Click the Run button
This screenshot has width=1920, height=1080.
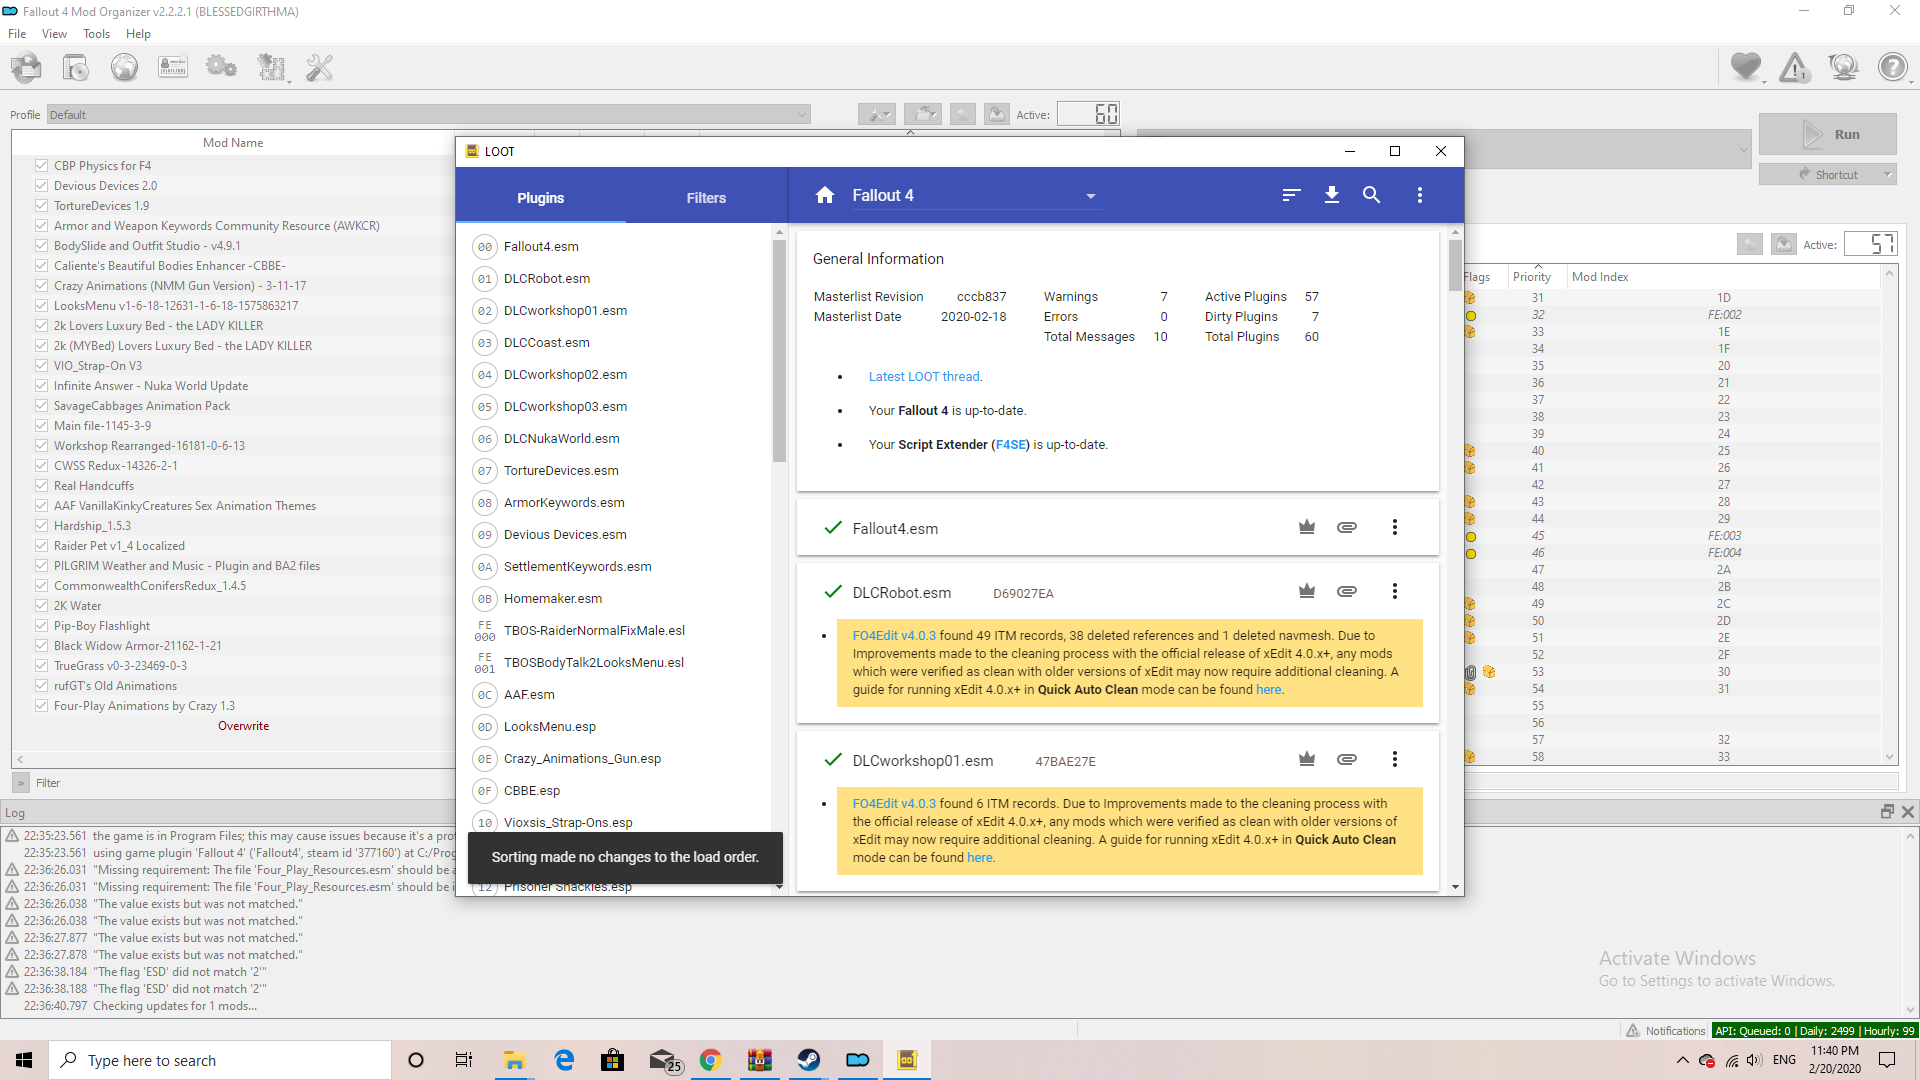tap(1827, 134)
